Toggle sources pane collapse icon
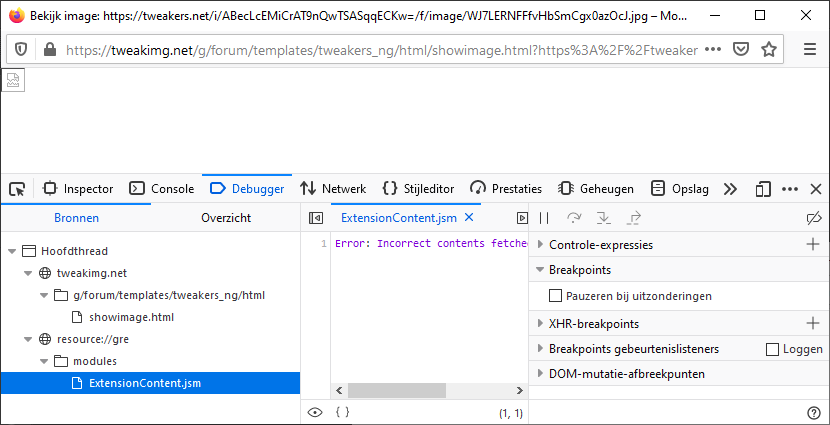830x425 pixels. click(x=316, y=218)
